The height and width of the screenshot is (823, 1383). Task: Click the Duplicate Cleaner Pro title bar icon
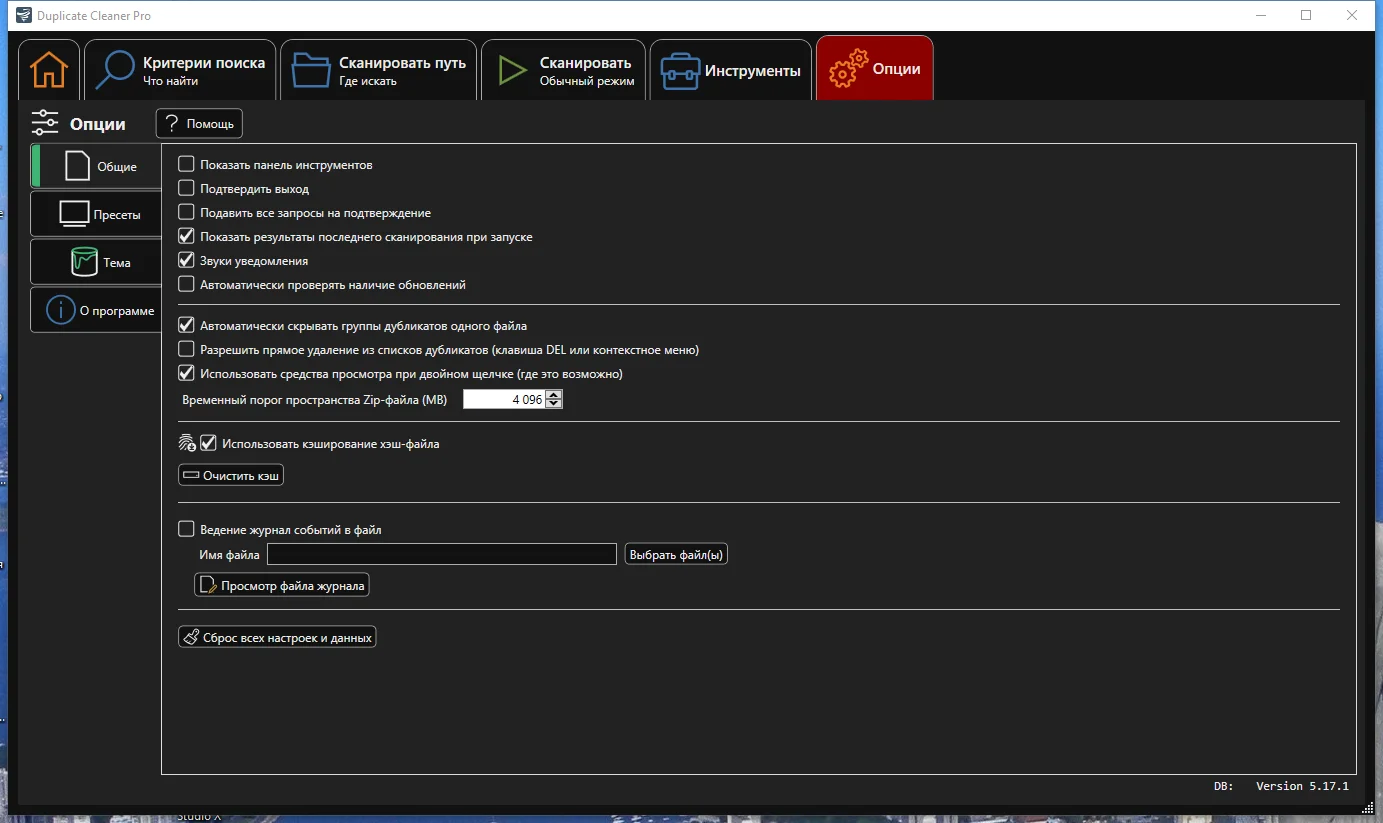coord(24,15)
